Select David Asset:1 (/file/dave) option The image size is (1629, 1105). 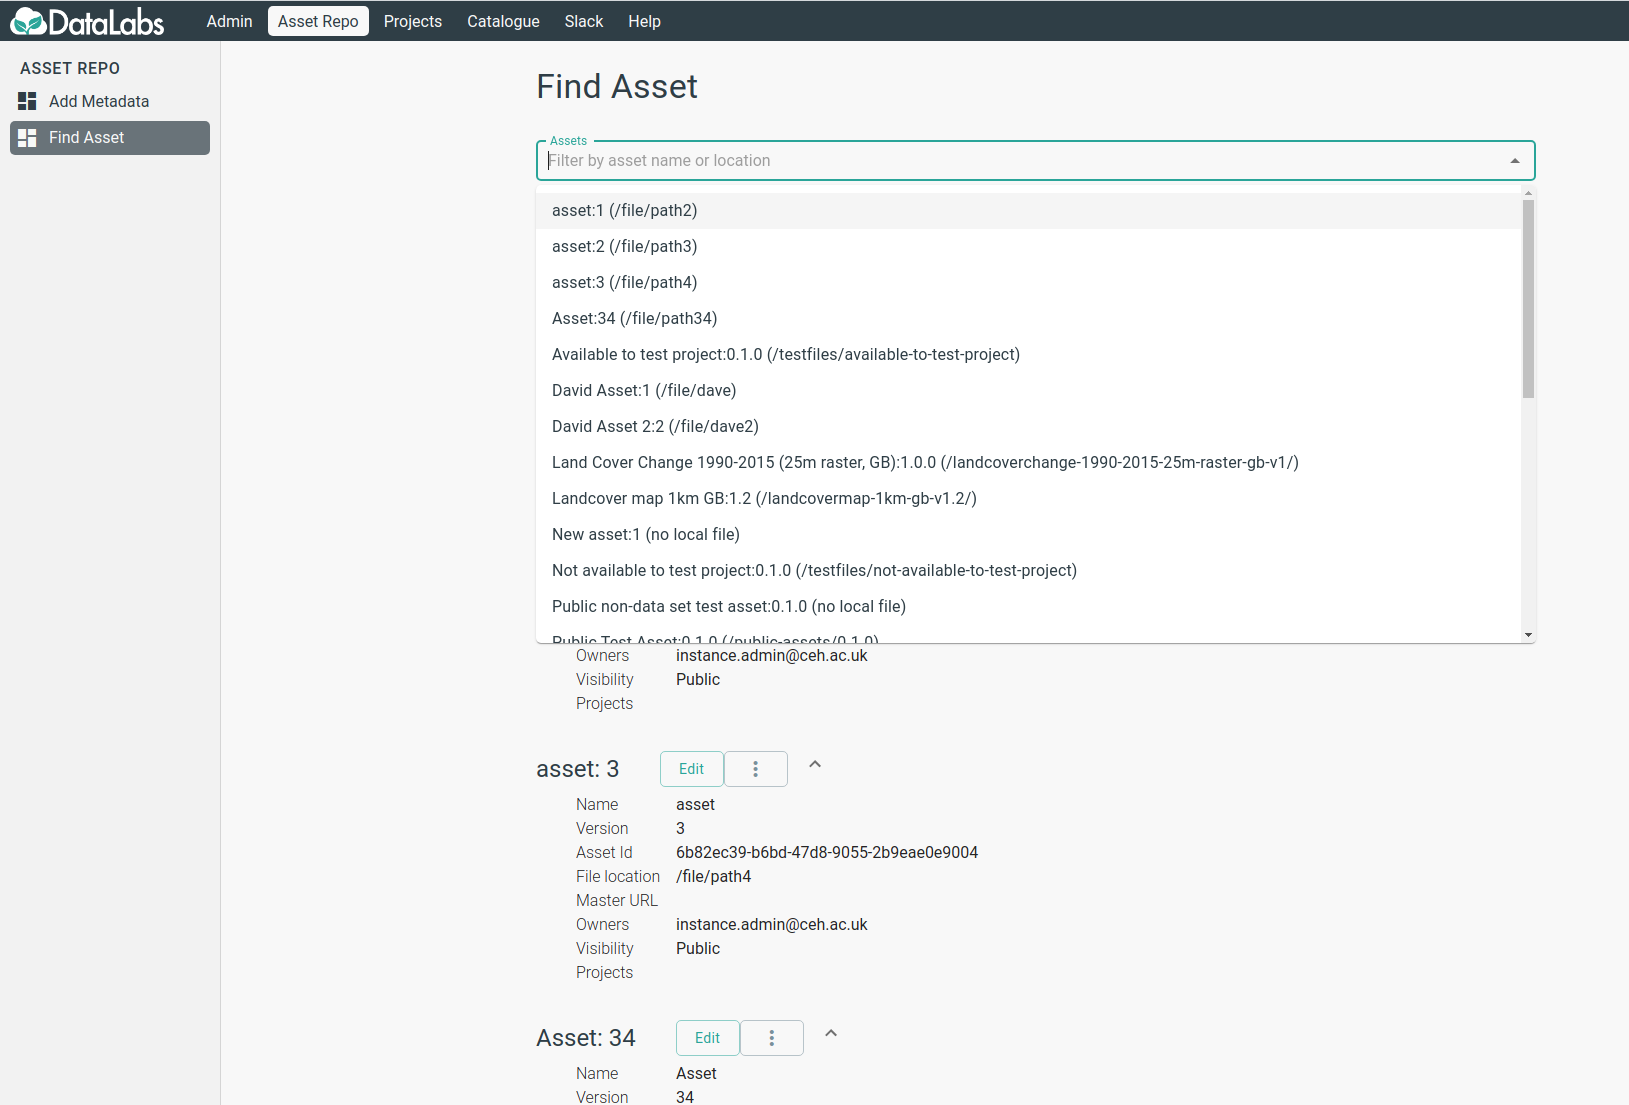[x=1028, y=391]
